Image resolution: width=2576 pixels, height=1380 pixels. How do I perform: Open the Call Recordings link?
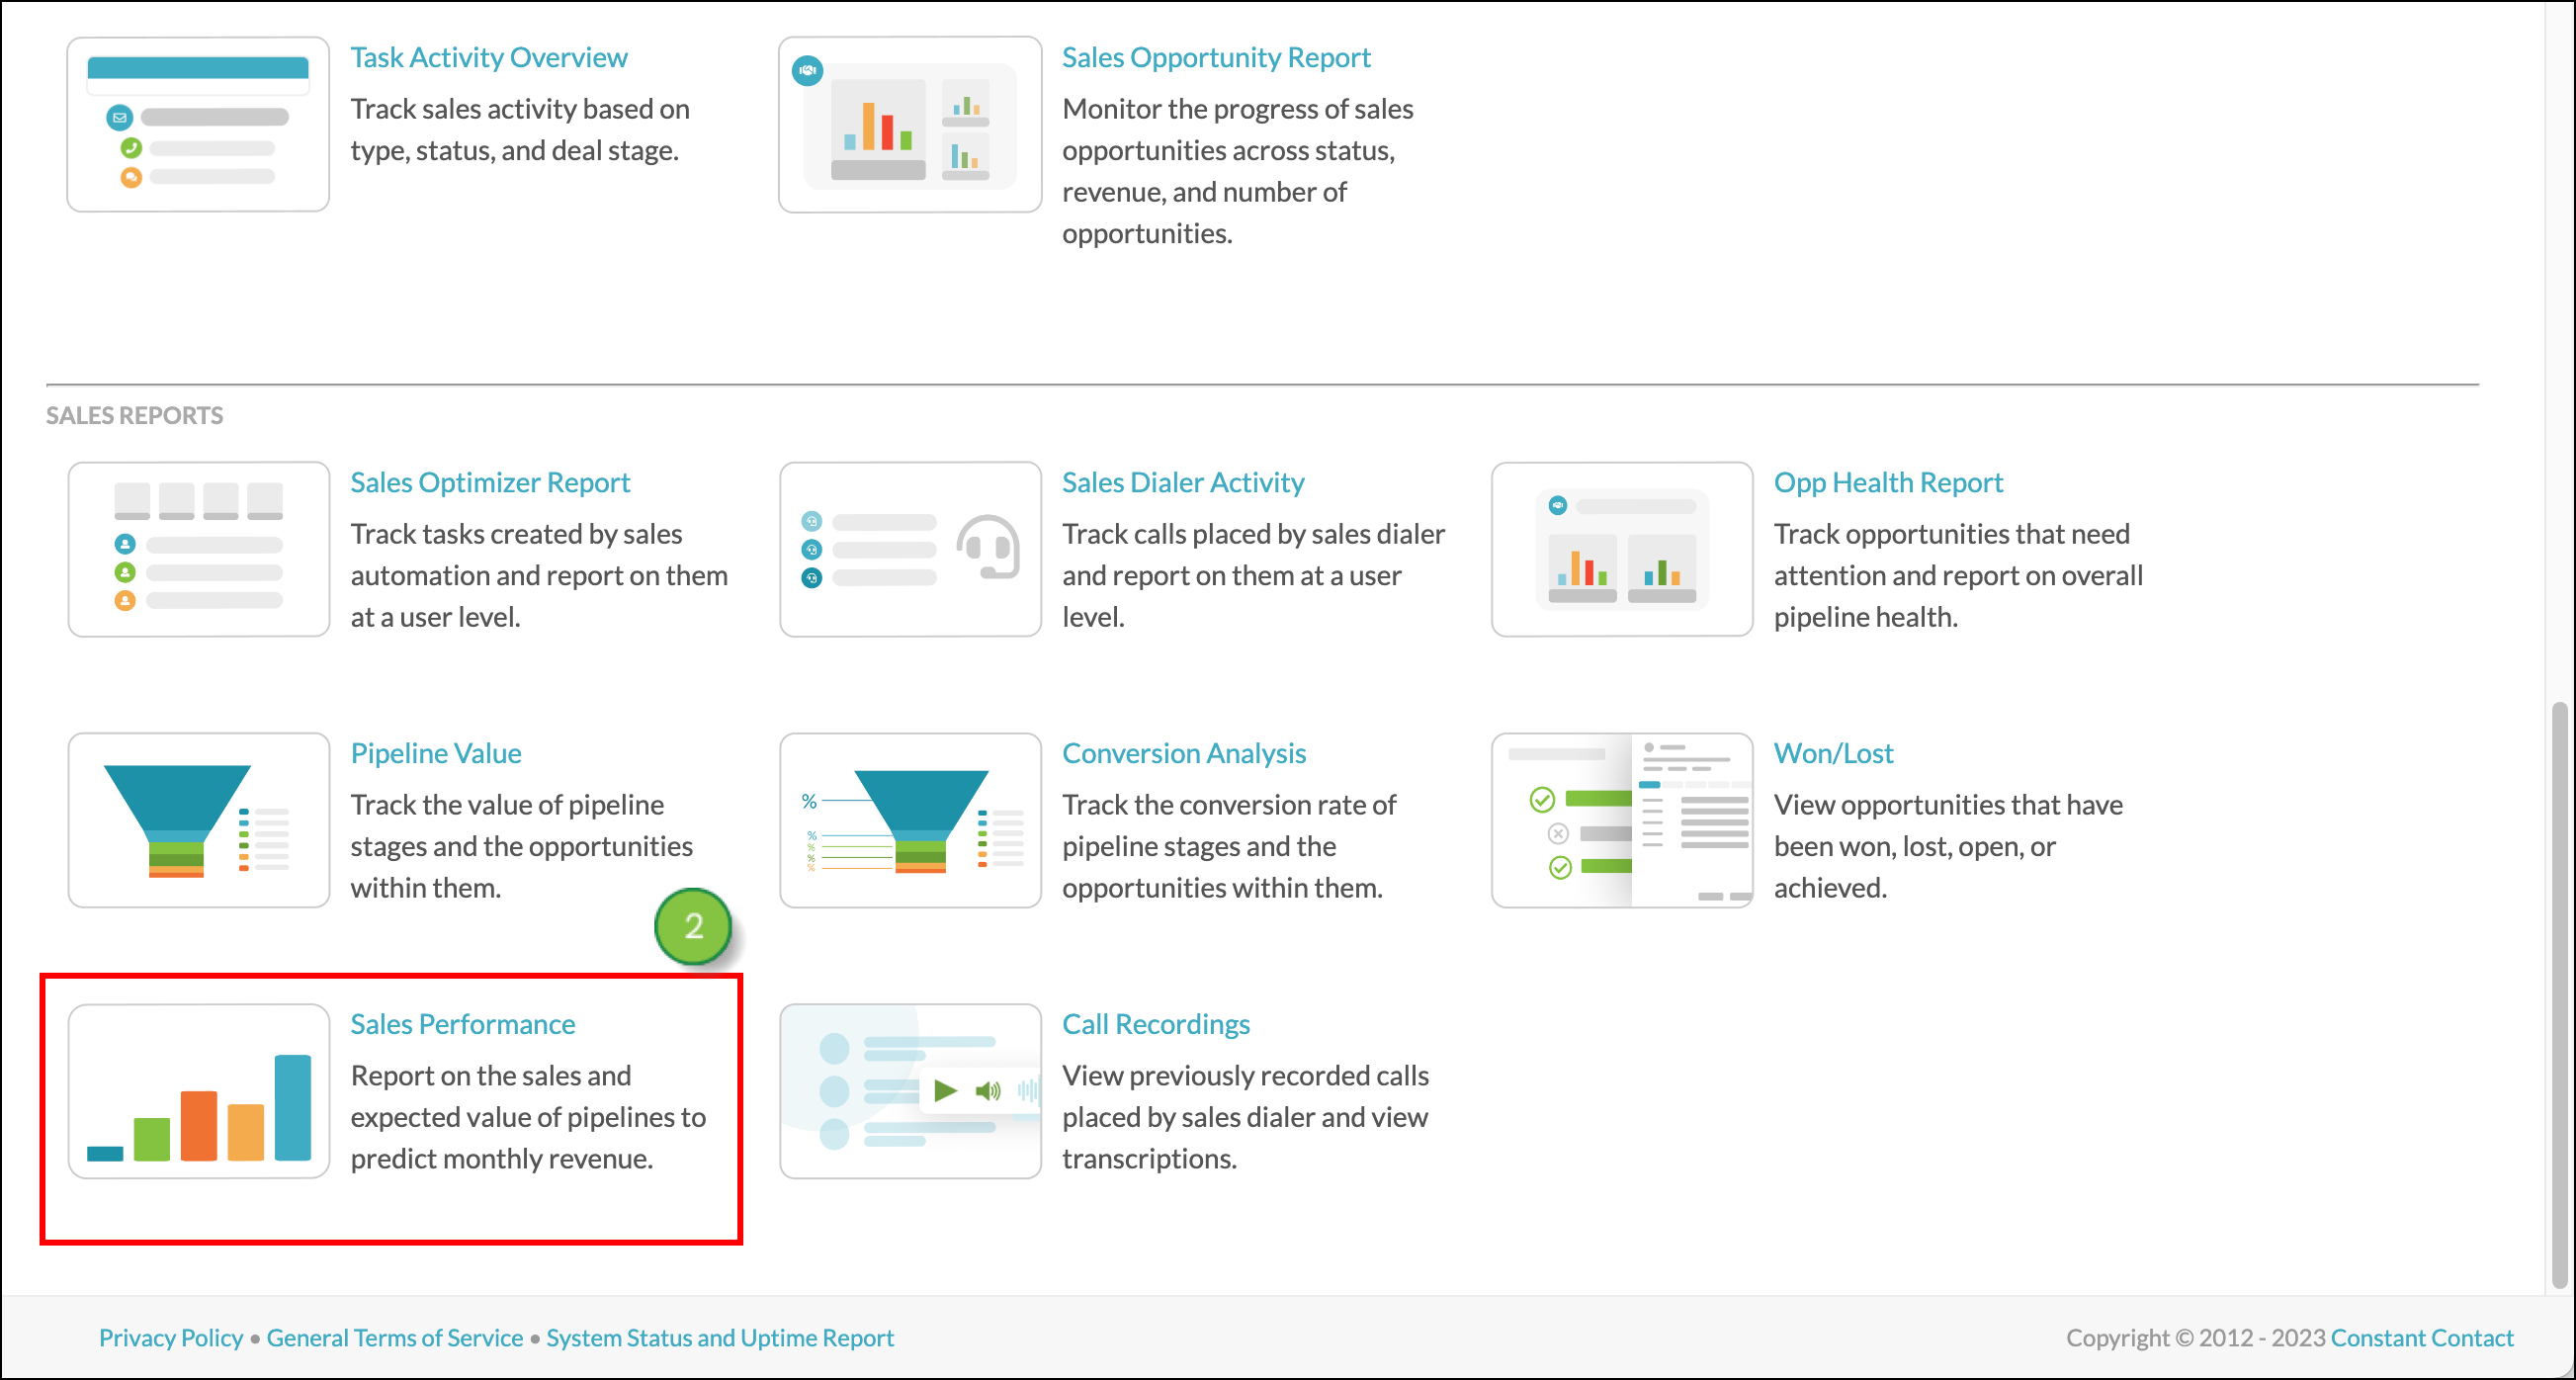pyautogui.click(x=1156, y=1024)
